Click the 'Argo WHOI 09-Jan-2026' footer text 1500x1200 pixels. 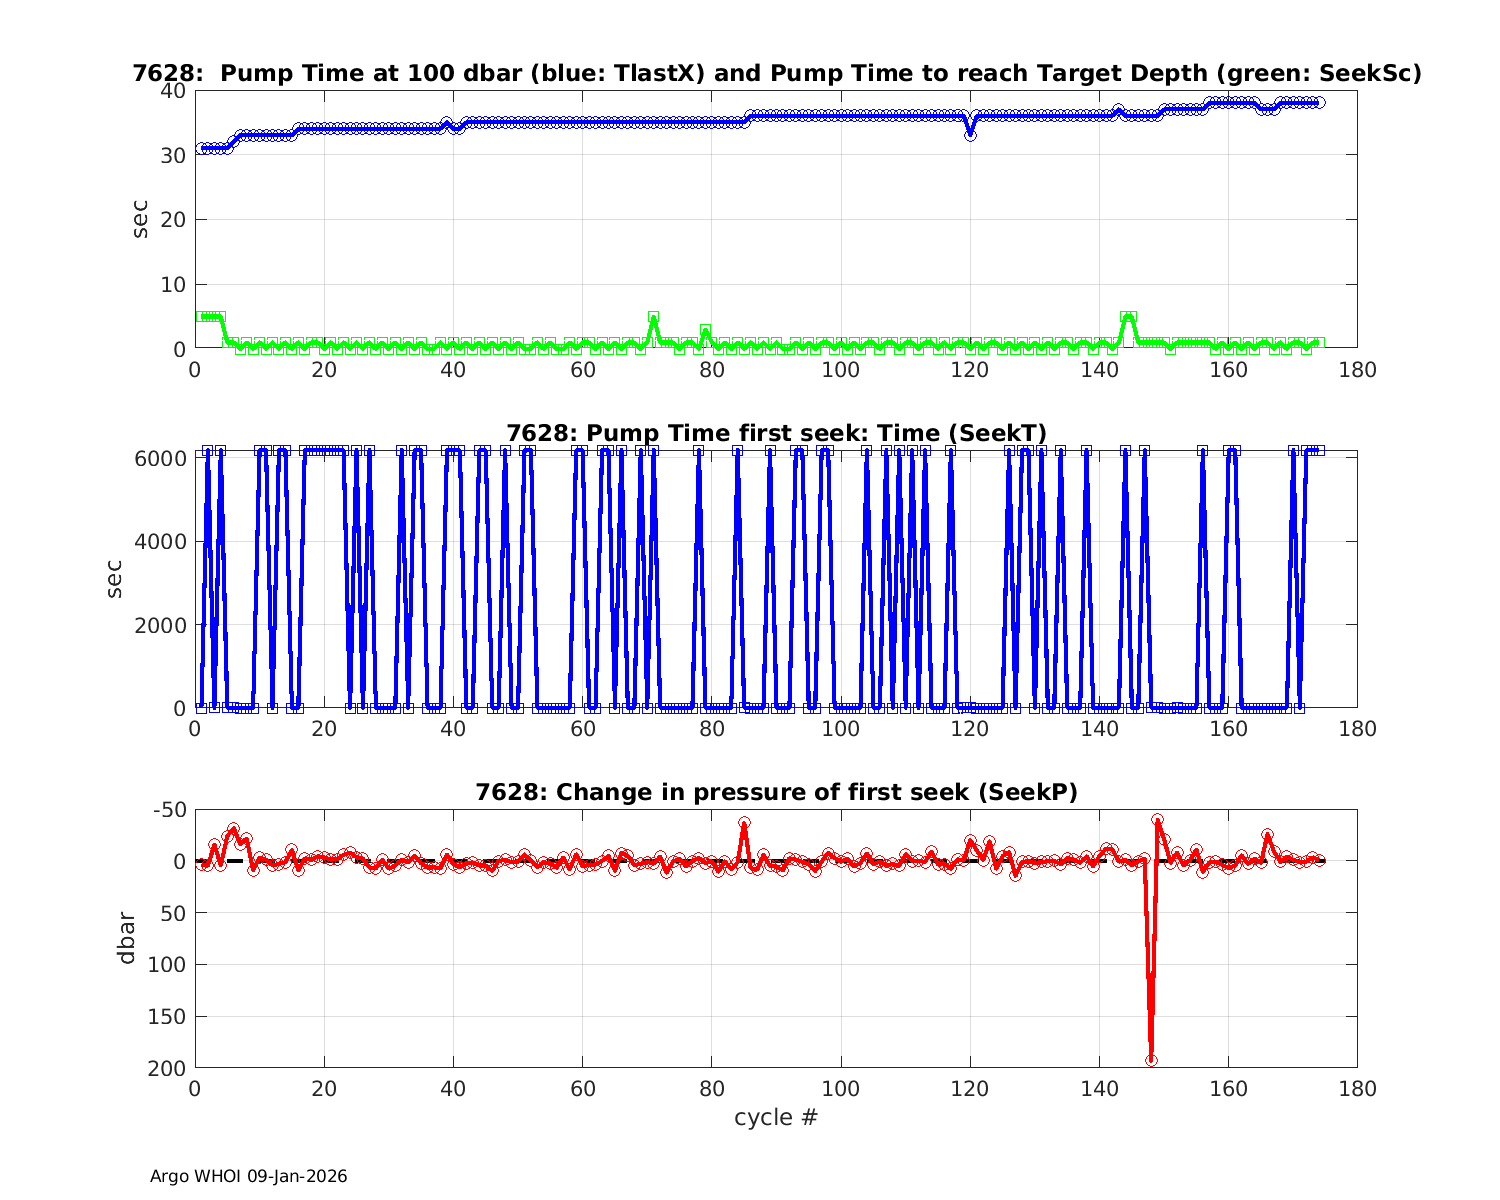pos(249,1176)
